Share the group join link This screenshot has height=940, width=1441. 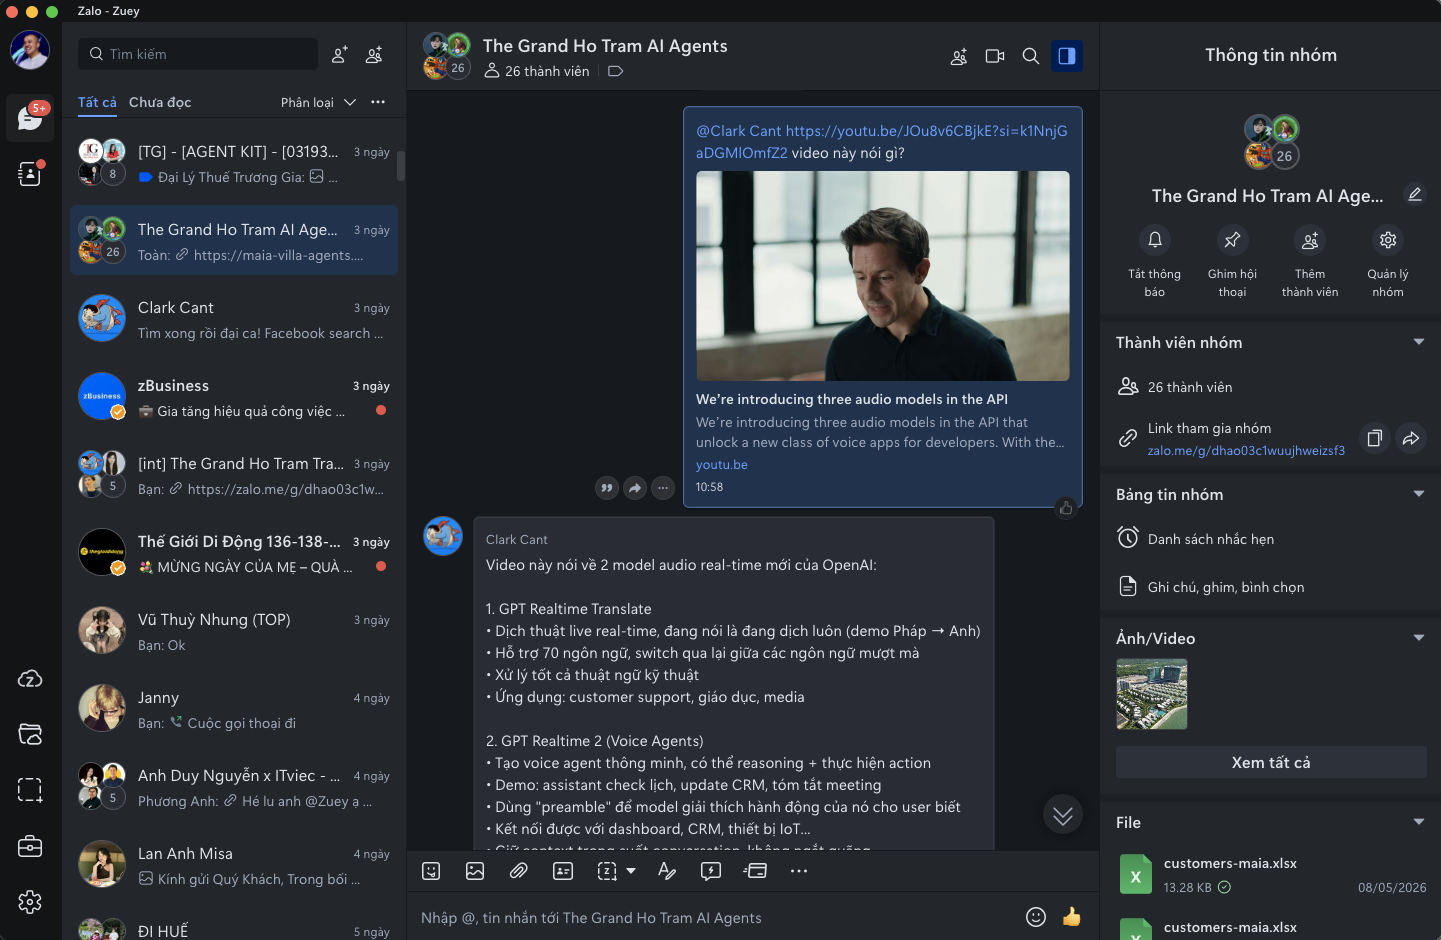click(x=1411, y=438)
